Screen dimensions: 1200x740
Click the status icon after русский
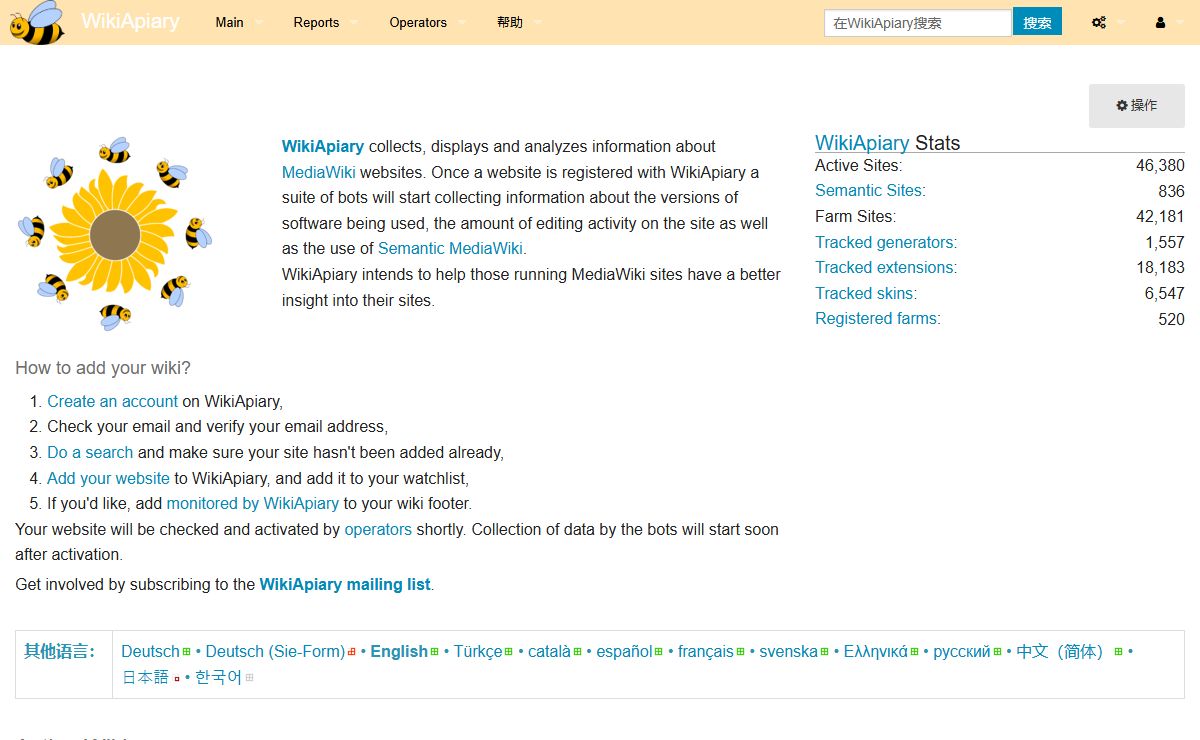(997, 652)
